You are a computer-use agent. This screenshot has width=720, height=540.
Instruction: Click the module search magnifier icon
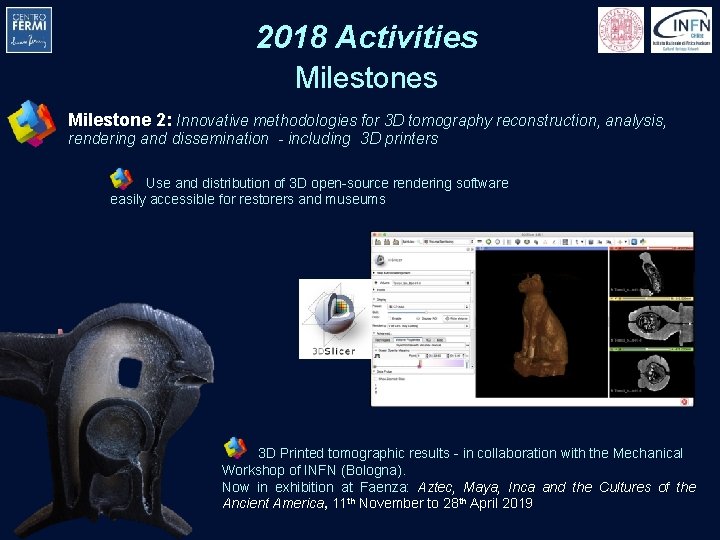(x=419, y=242)
